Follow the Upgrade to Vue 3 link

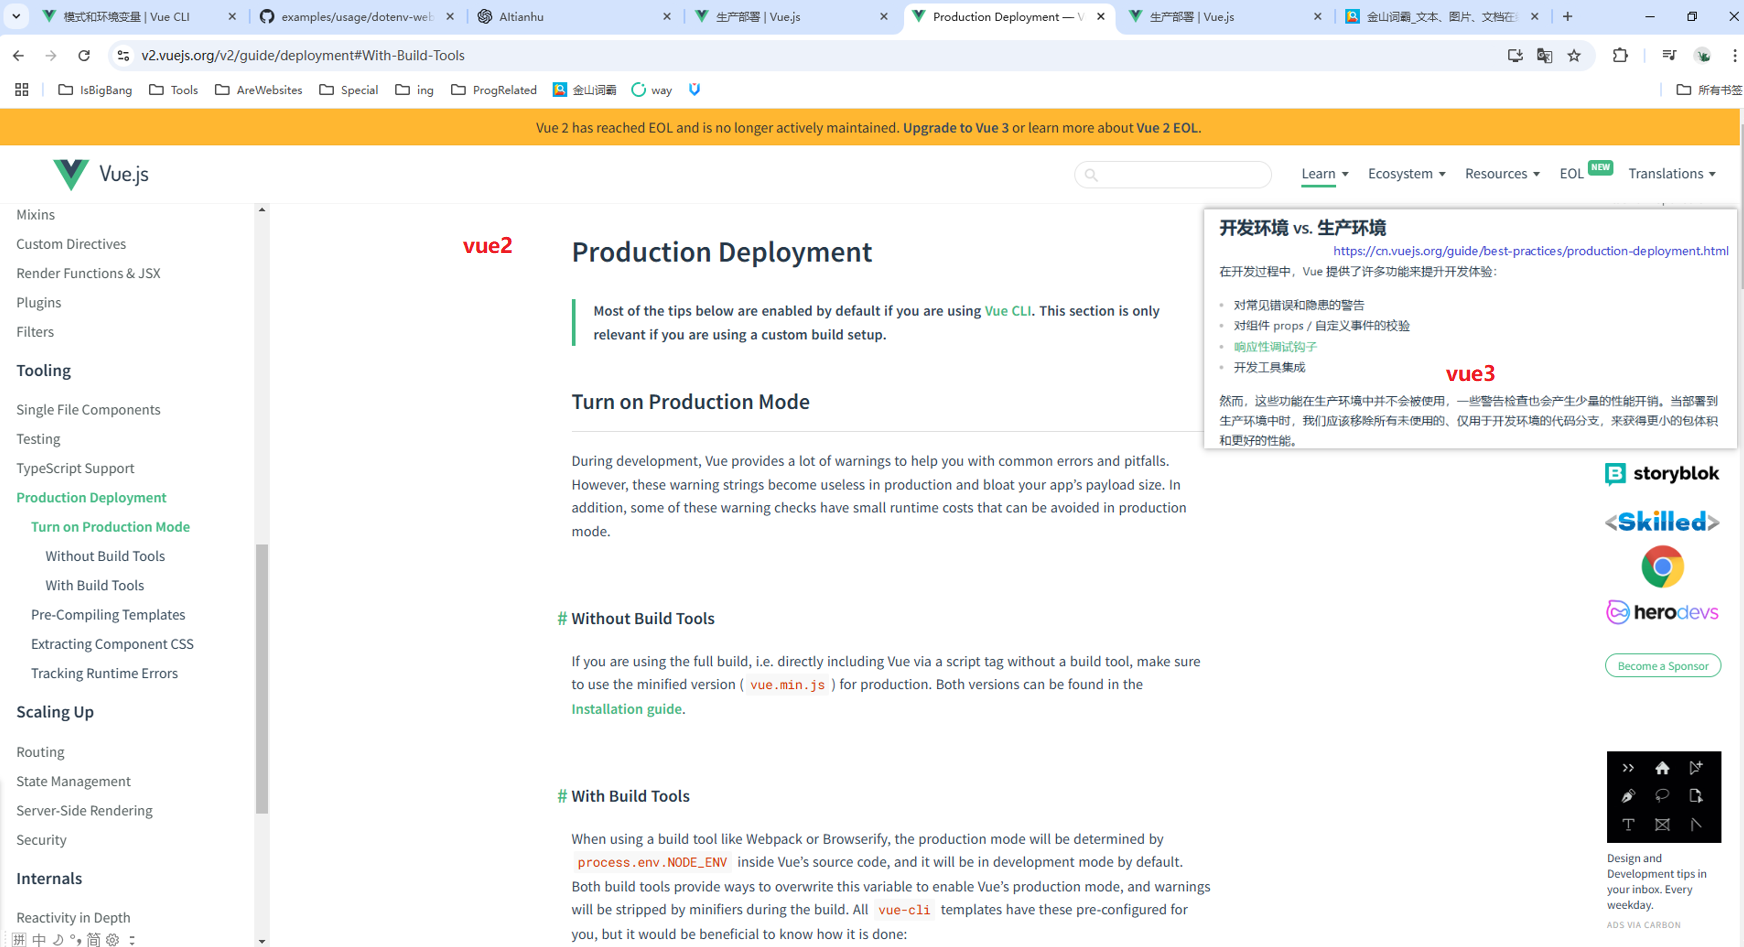955,128
